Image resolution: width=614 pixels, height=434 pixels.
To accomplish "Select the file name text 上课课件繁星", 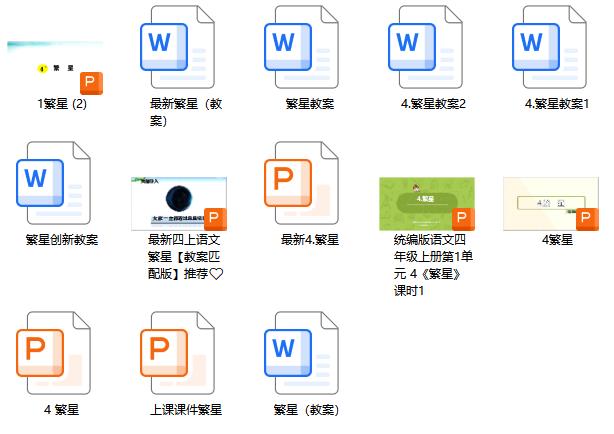I will tap(186, 410).
